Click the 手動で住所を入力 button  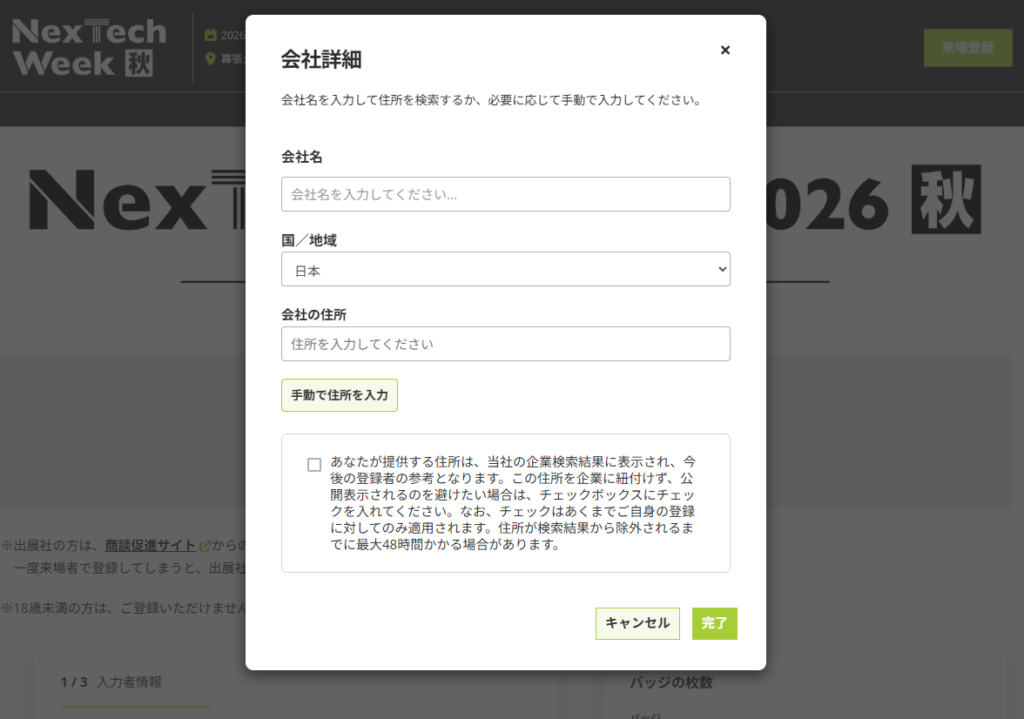click(x=340, y=395)
